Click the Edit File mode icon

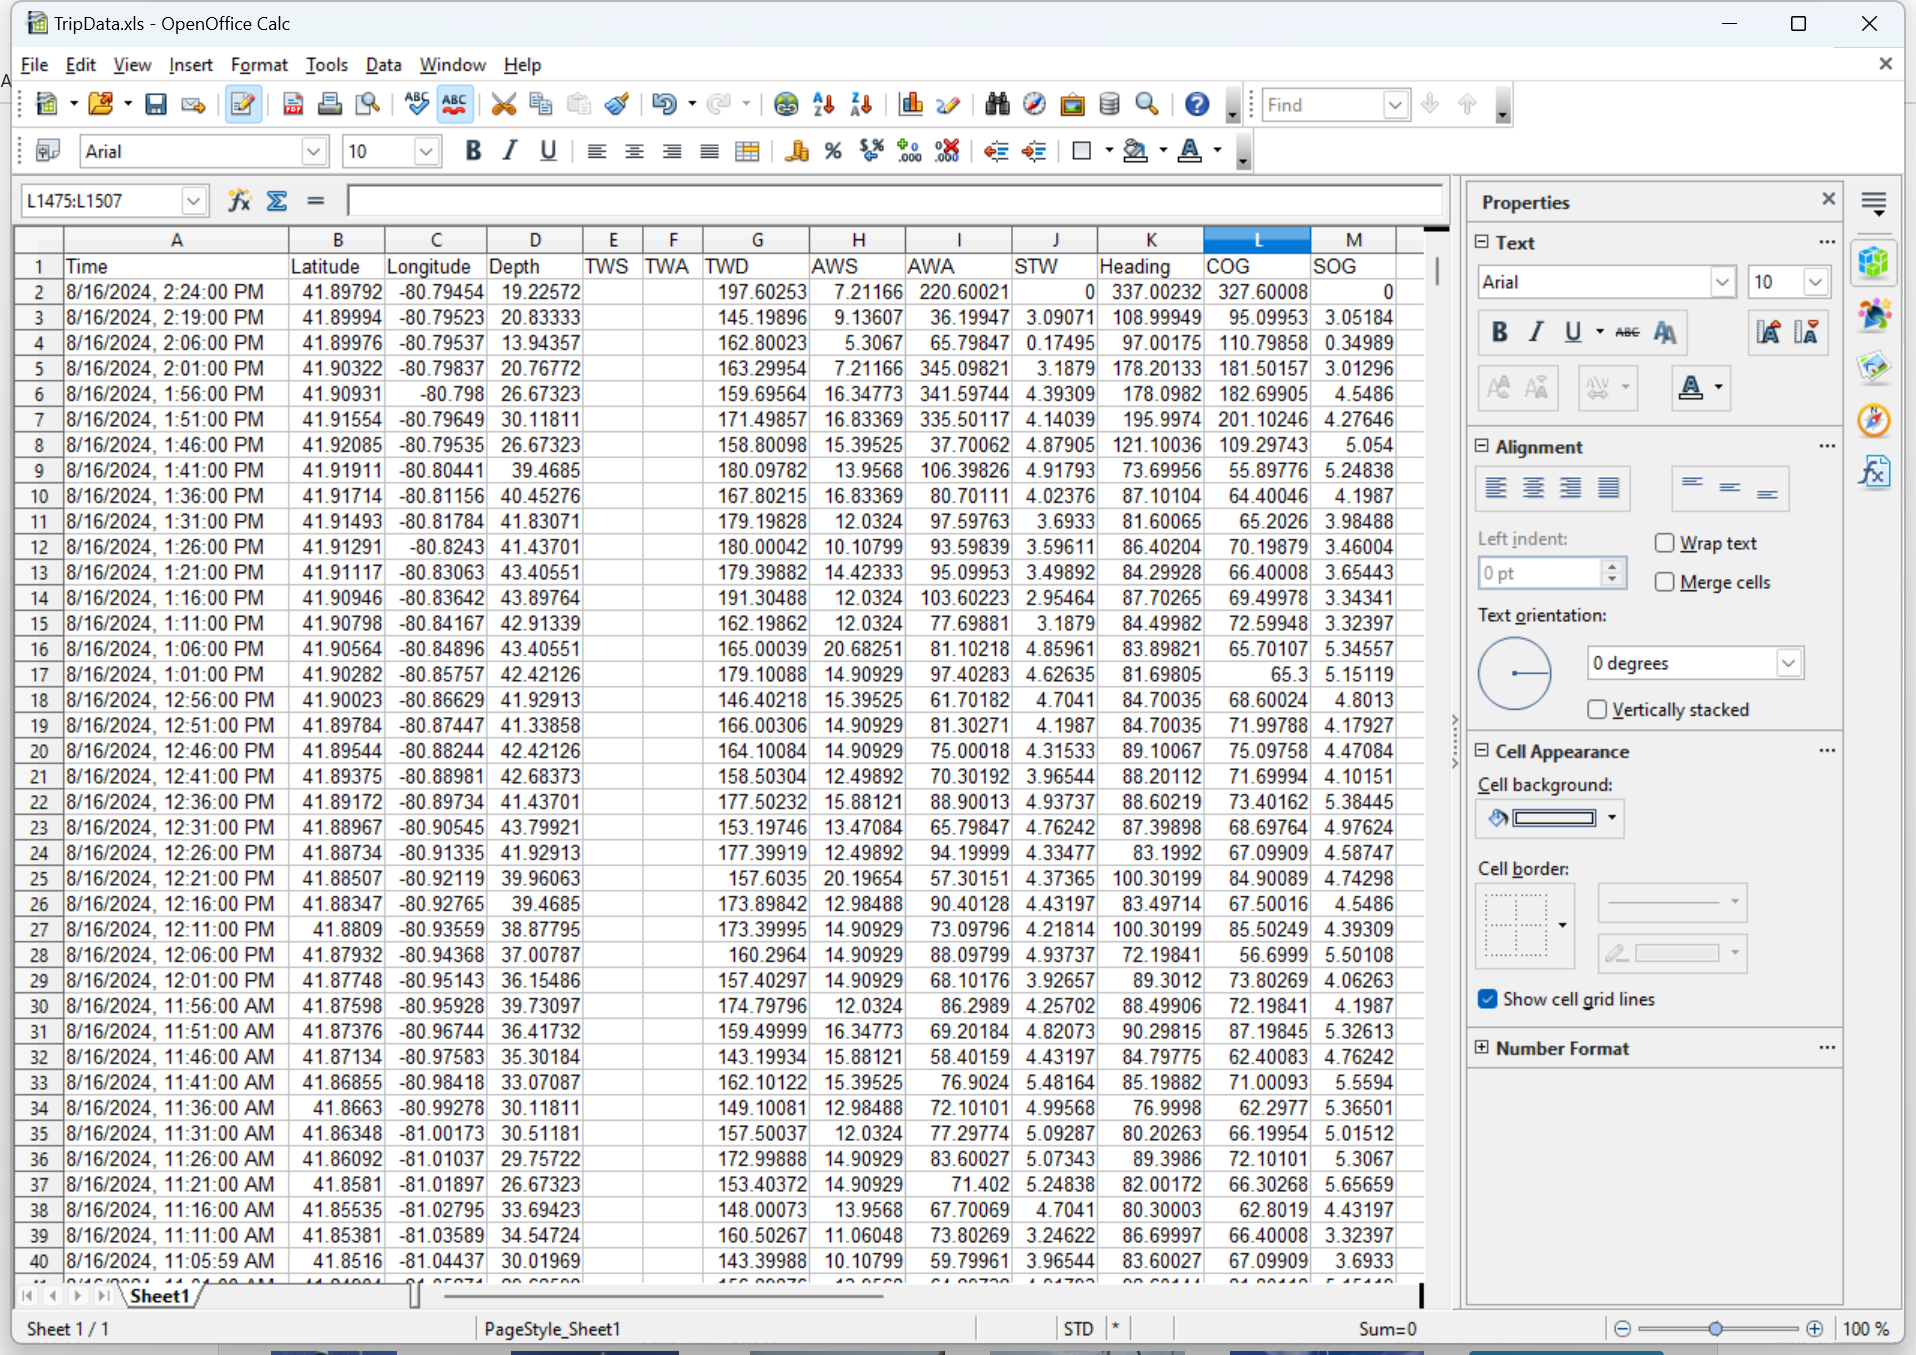click(243, 104)
